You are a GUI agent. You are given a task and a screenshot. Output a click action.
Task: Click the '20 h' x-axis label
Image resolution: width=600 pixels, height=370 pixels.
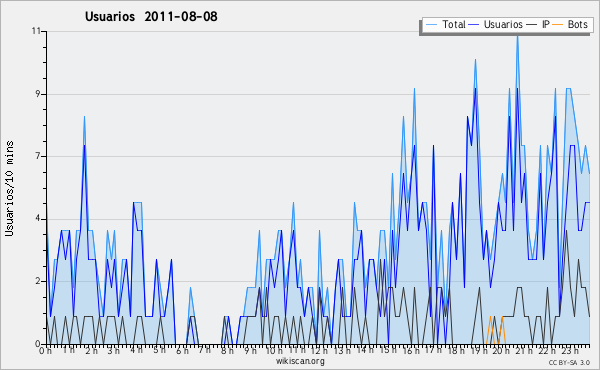coord(501,351)
